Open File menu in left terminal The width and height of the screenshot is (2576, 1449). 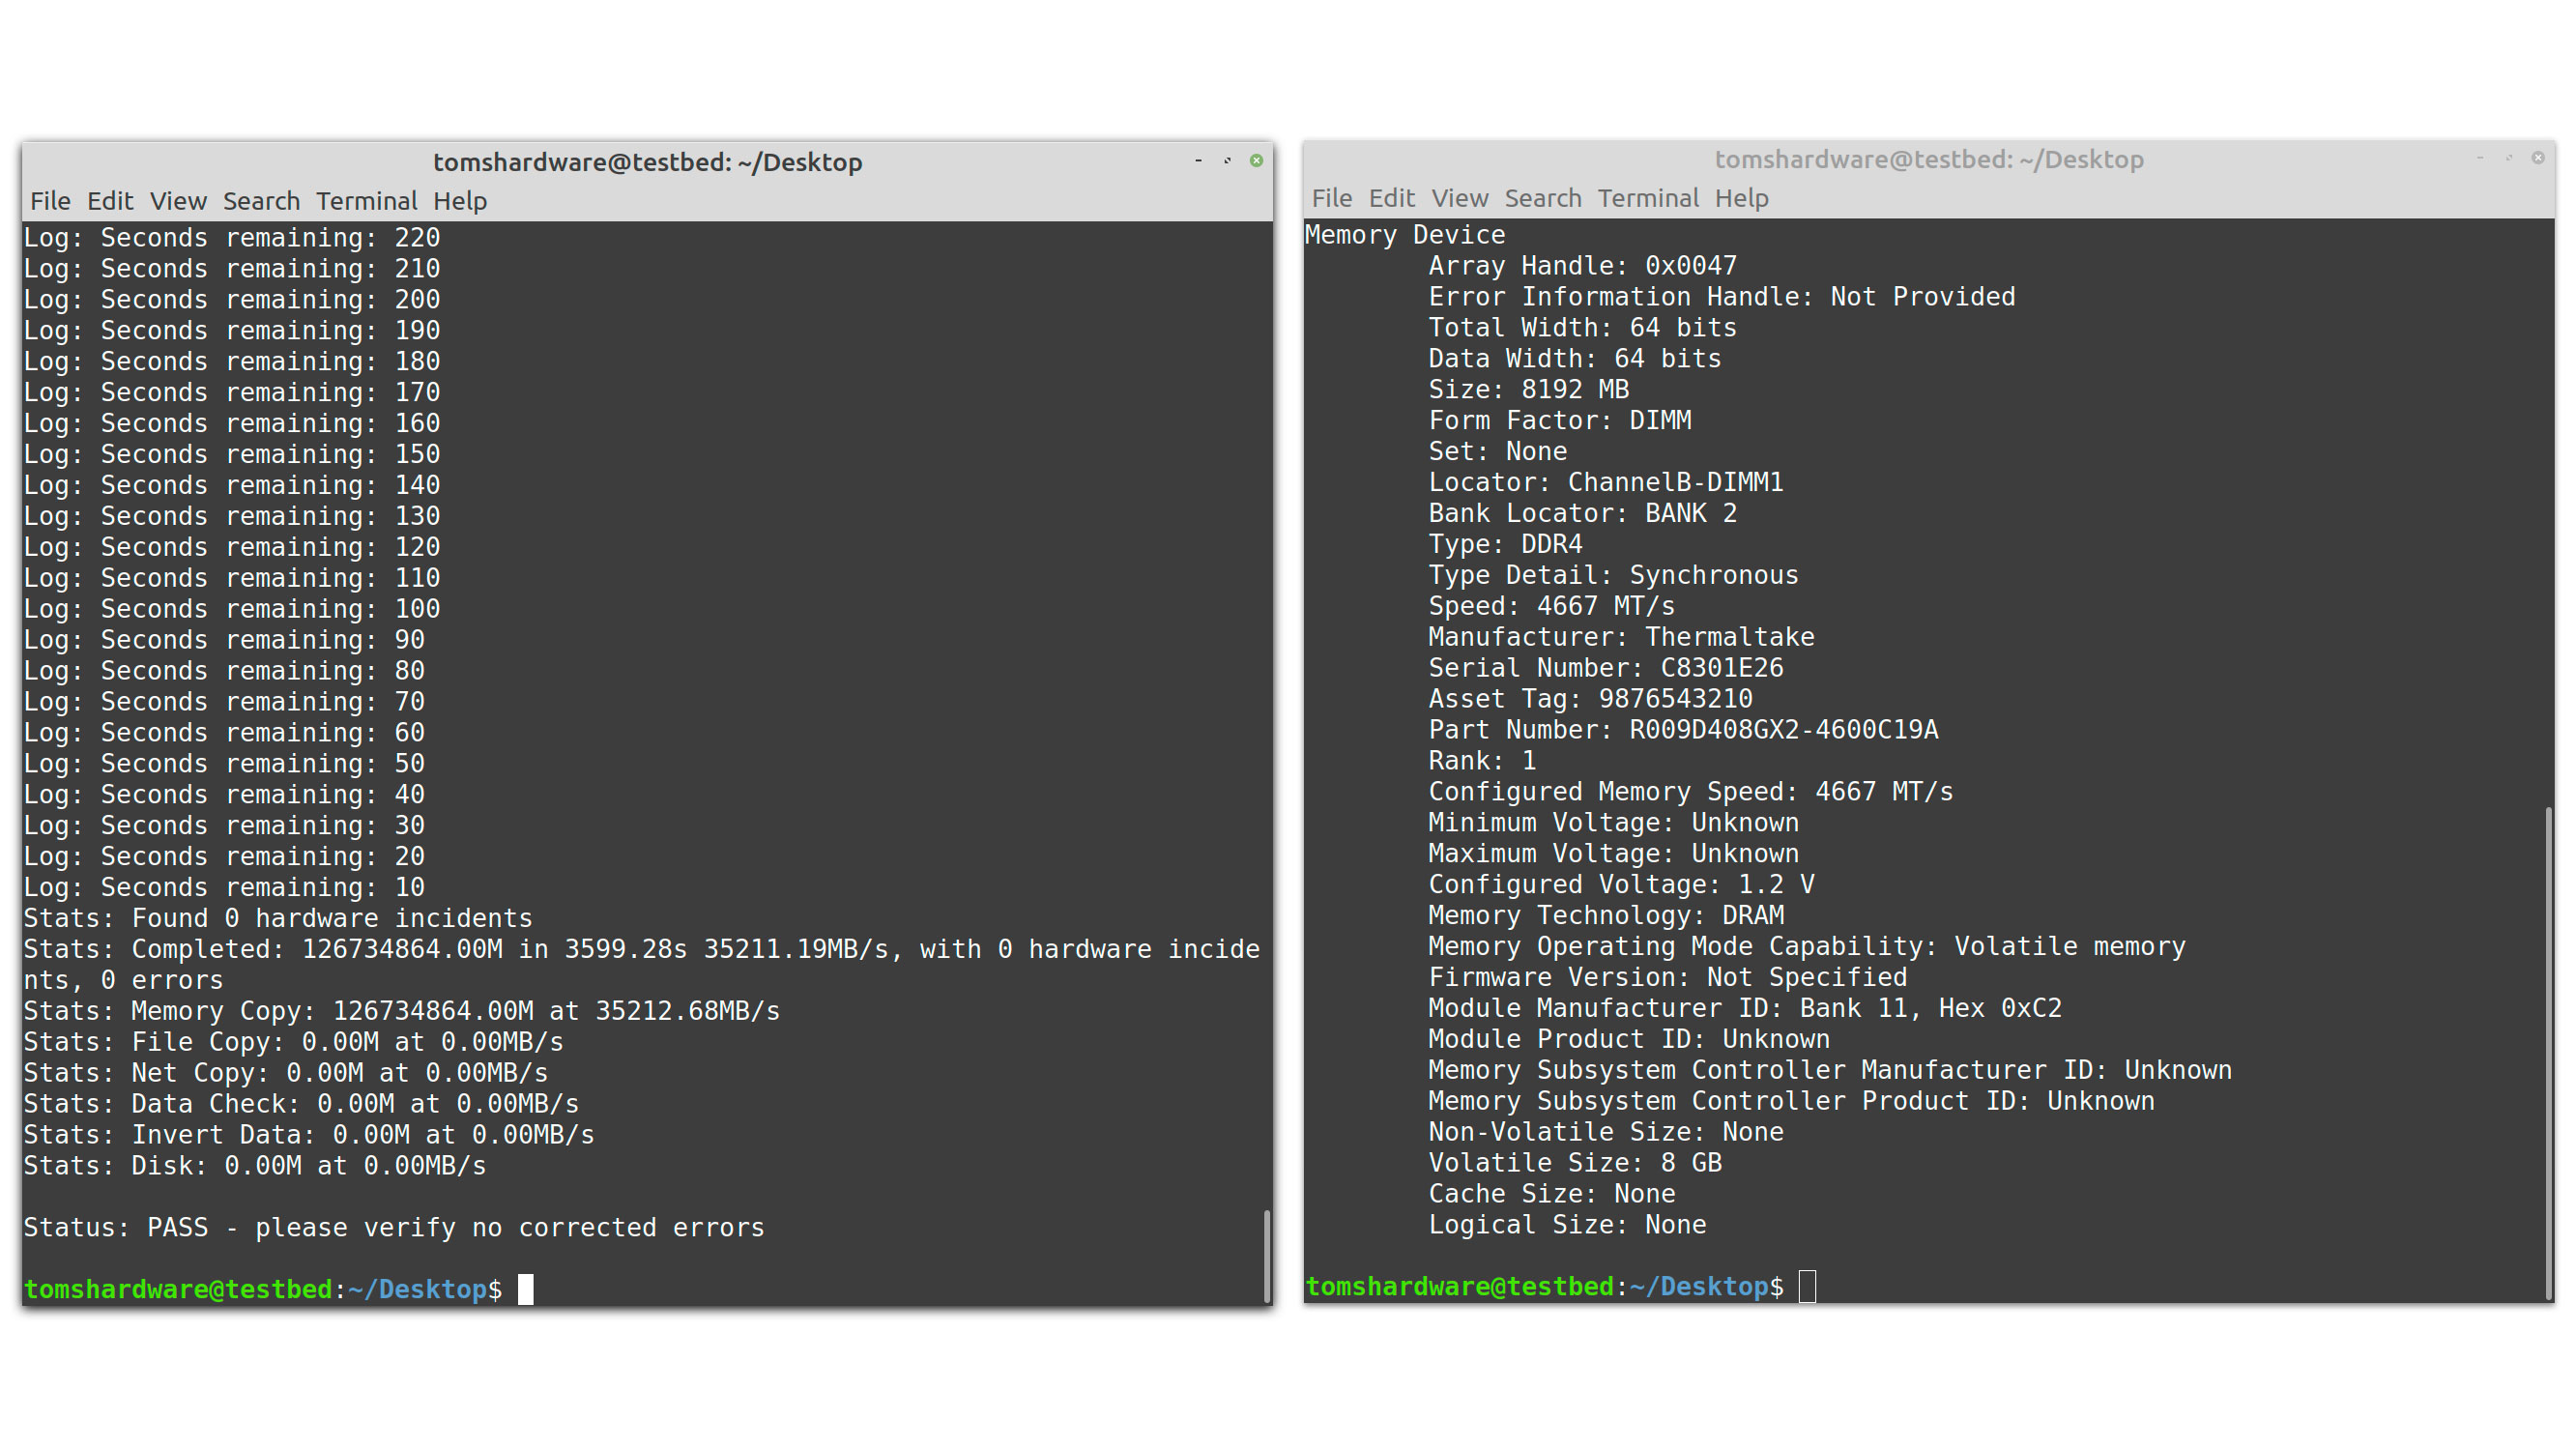click(50, 201)
